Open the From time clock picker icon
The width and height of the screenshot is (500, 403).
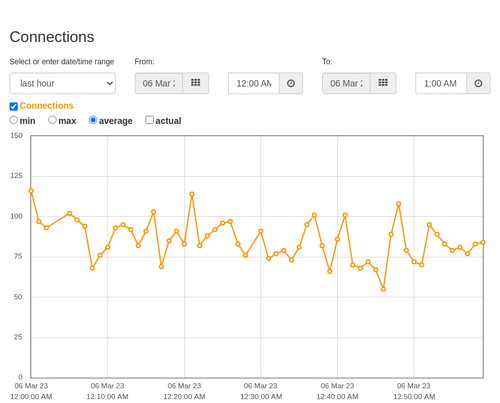click(x=291, y=83)
